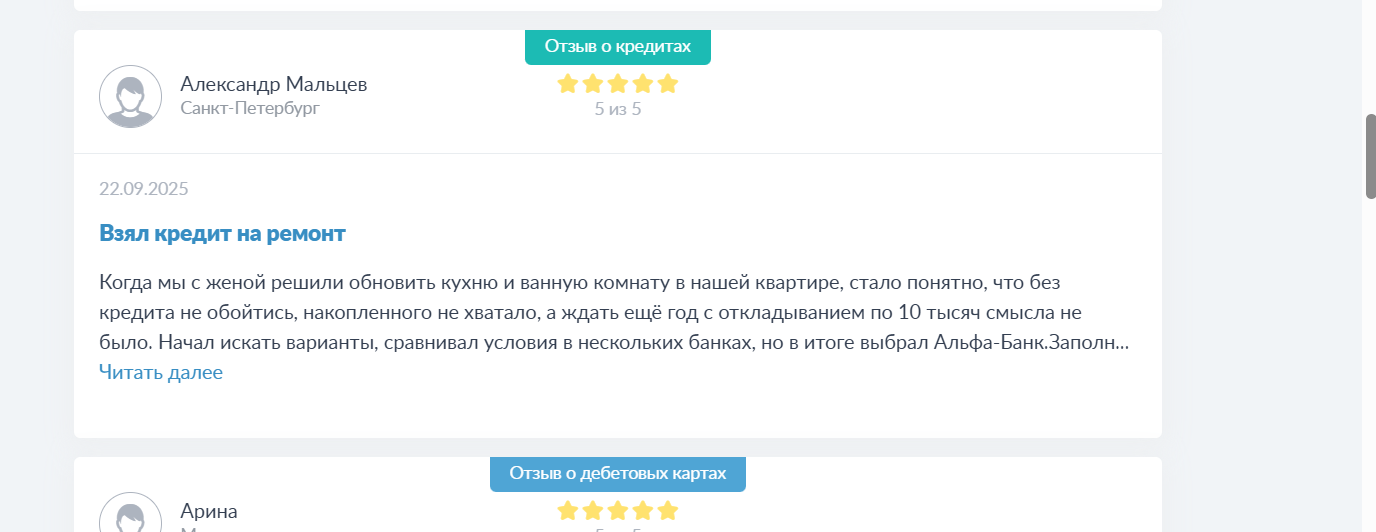Click Арина's avatar icon
1376x532 pixels.
131,512
